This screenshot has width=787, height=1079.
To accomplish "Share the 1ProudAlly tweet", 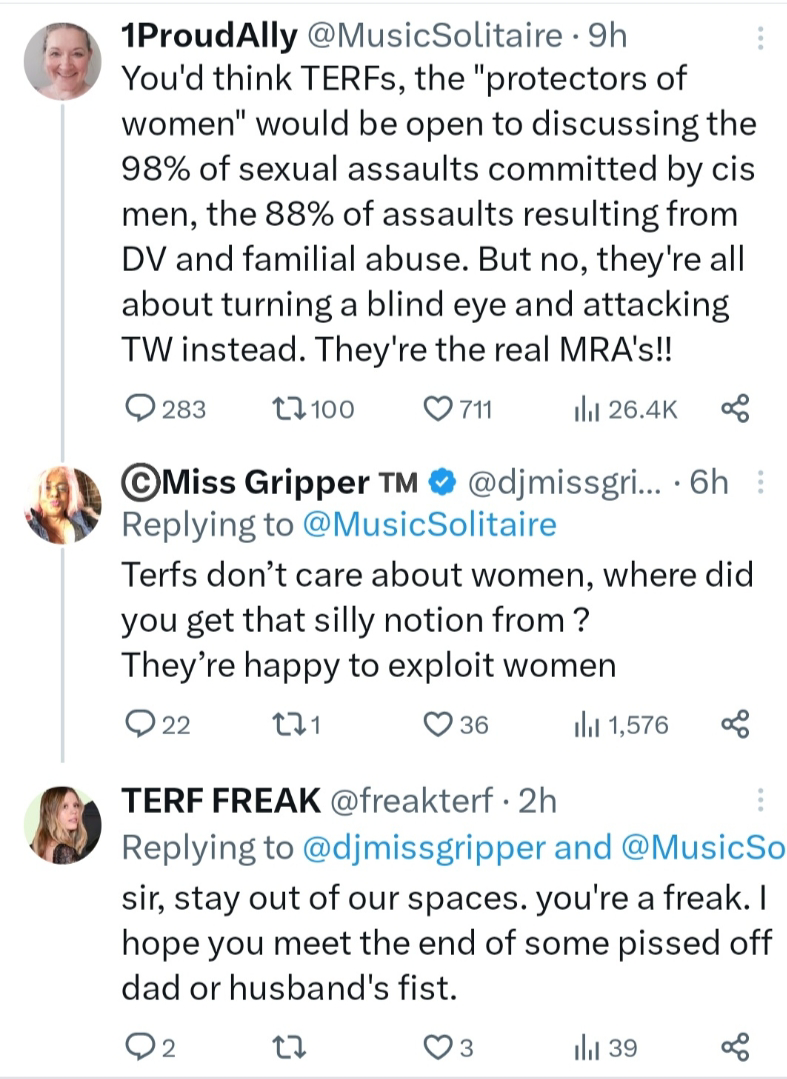I will 735,409.
